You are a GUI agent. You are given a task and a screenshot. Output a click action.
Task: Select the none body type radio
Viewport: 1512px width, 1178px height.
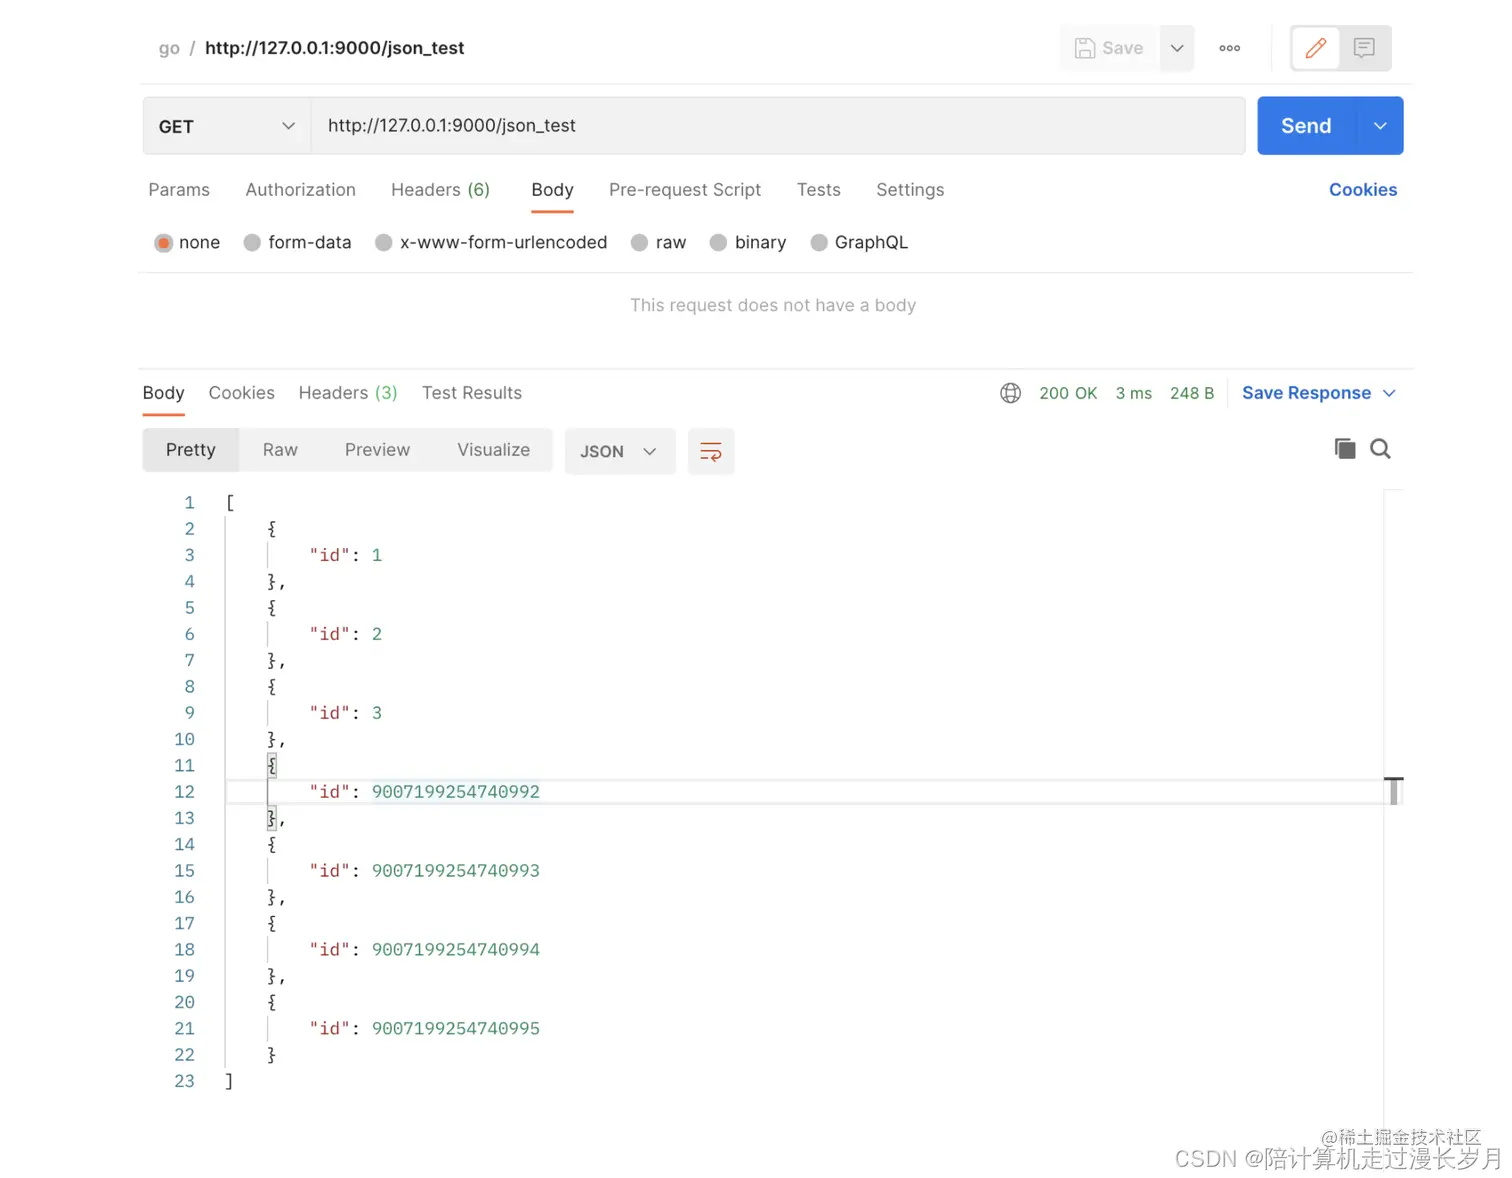pos(163,243)
